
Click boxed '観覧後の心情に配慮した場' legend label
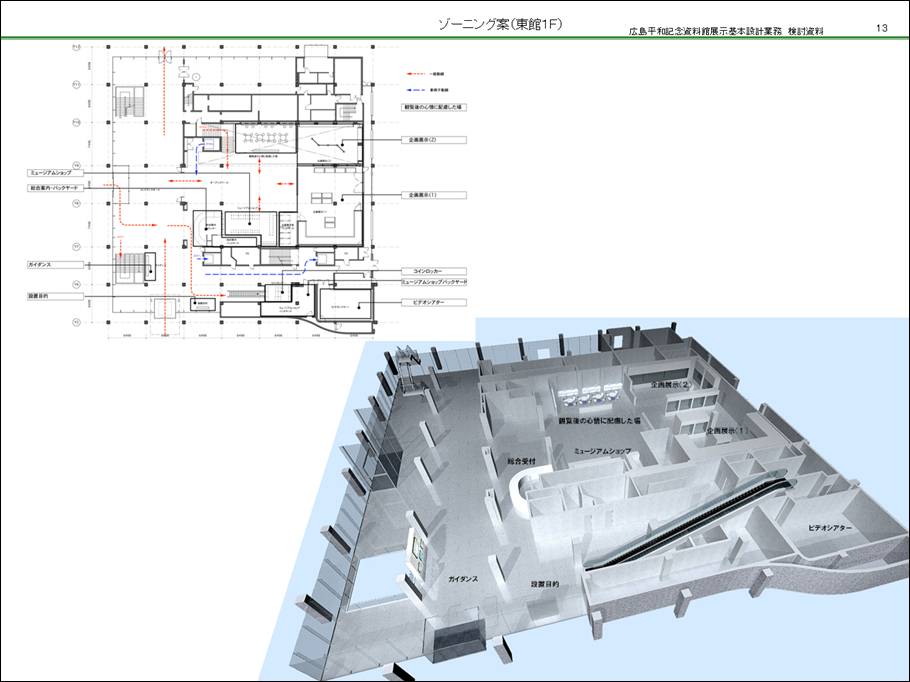click(435, 107)
